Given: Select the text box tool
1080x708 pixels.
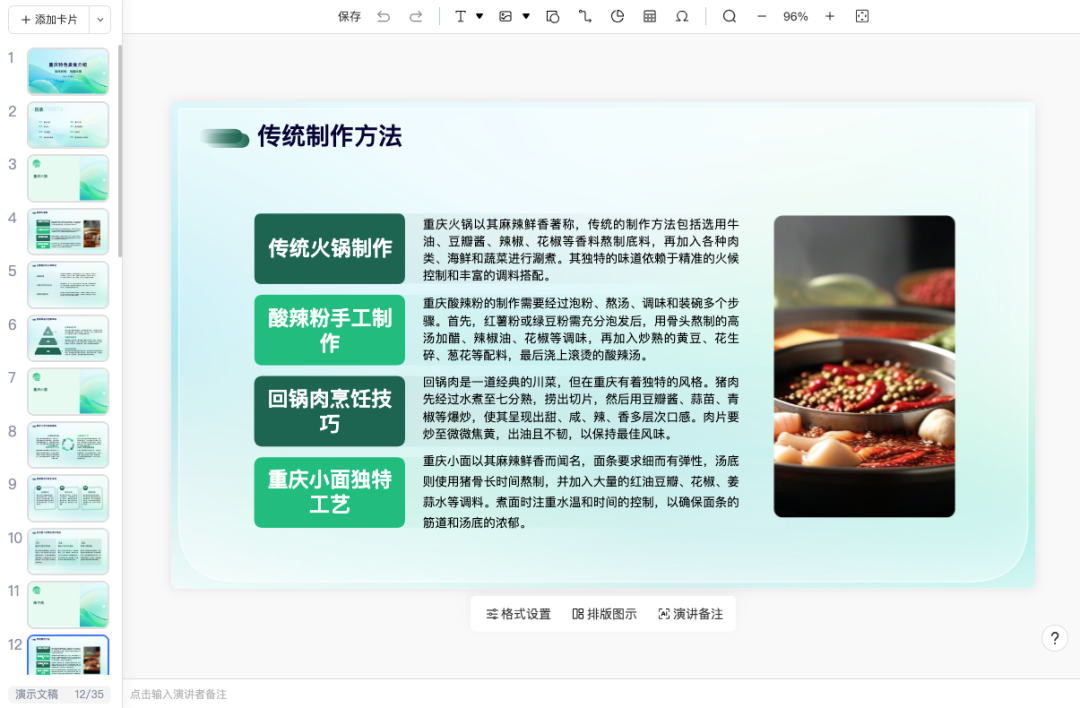Looking at the screenshot, I should pyautogui.click(x=460, y=17).
